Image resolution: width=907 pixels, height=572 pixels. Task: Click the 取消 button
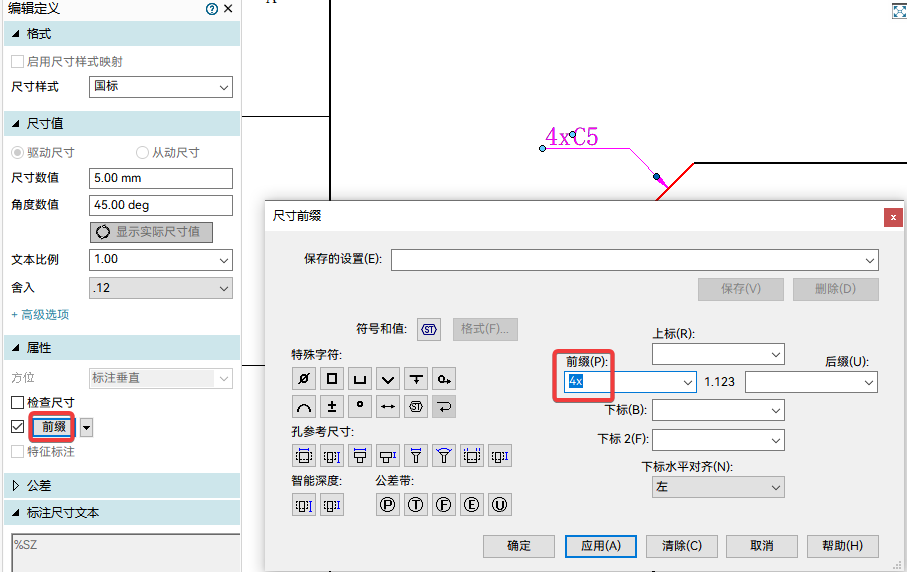coord(762,546)
